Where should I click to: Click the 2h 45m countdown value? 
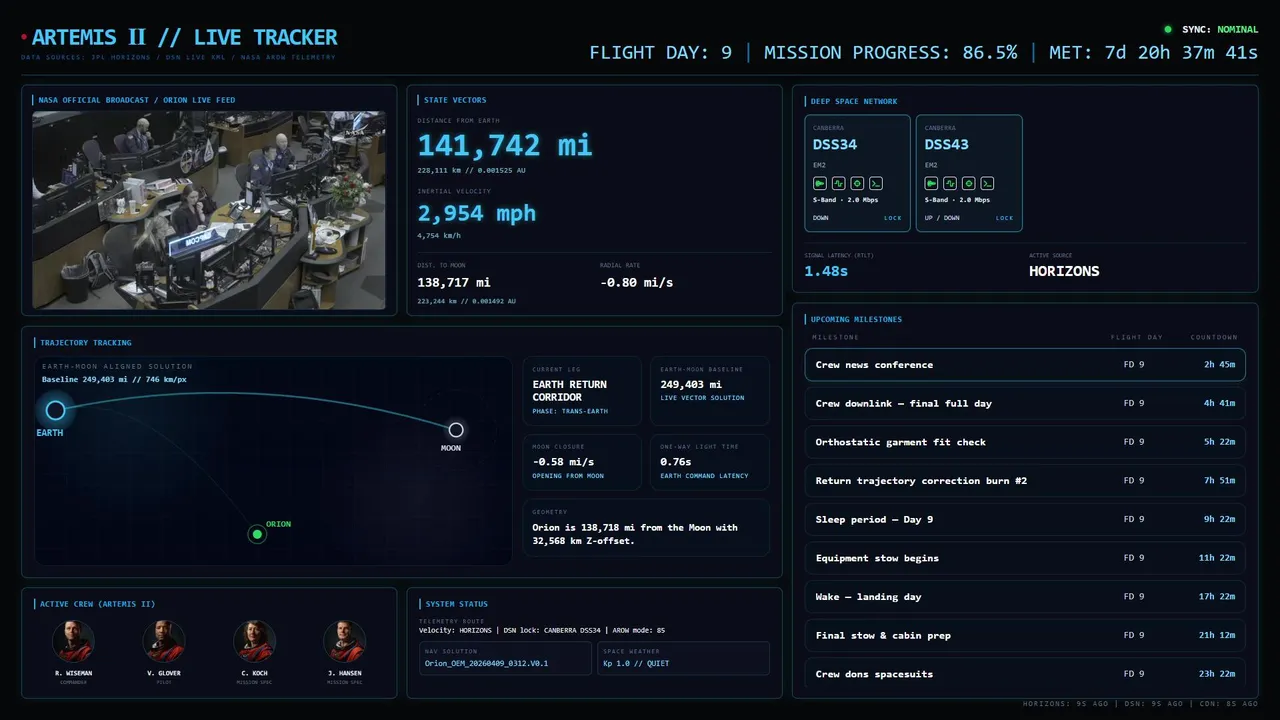click(1219, 365)
